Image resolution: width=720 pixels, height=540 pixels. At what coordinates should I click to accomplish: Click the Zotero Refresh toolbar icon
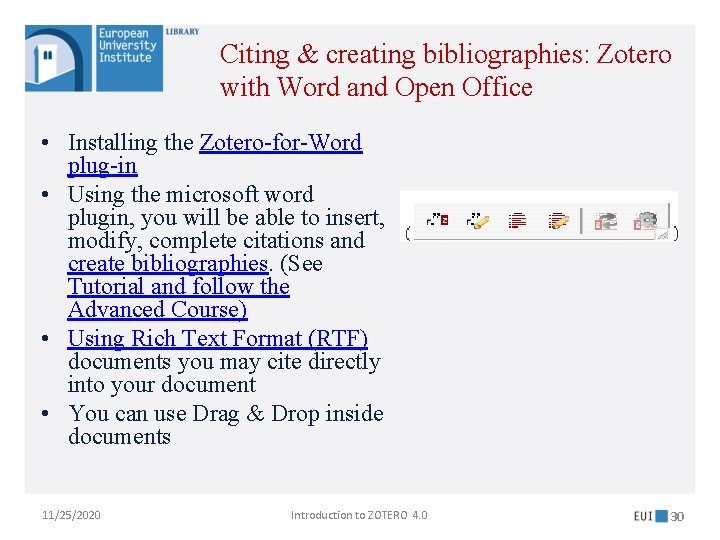pyautogui.click(x=606, y=221)
